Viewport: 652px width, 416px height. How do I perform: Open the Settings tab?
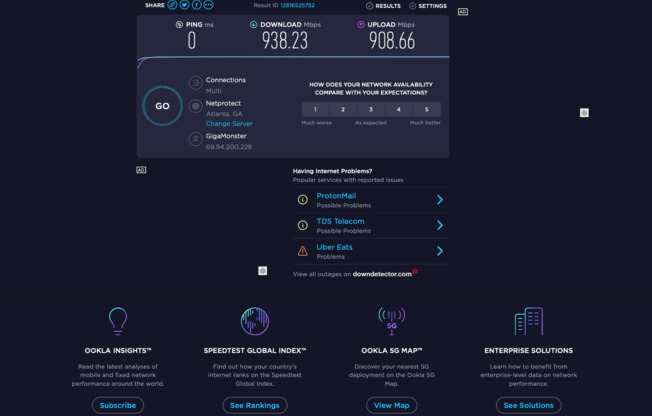point(428,6)
